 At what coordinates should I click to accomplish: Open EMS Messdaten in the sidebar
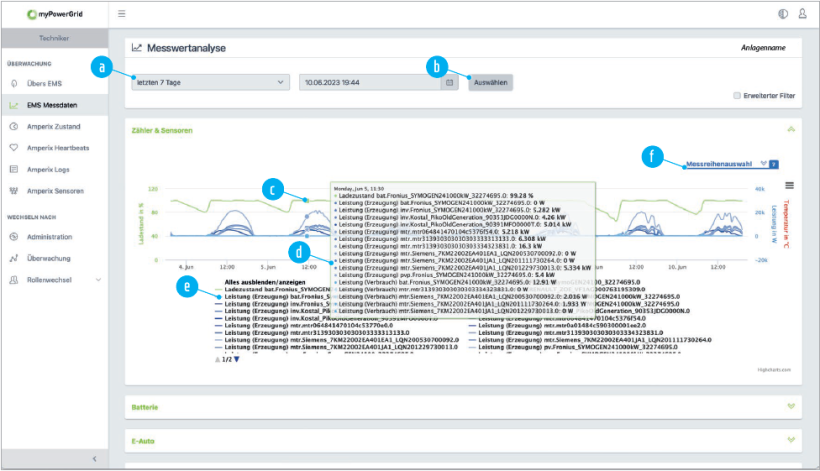[52, 105]
